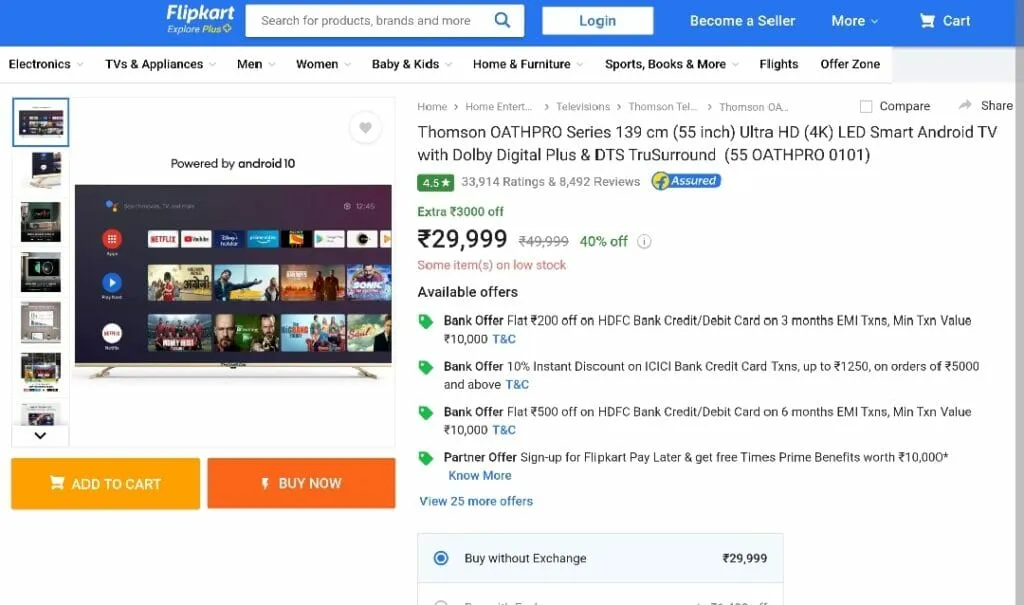
Task: Select Buy without Exchange radio button
Action: coord(441,558)
